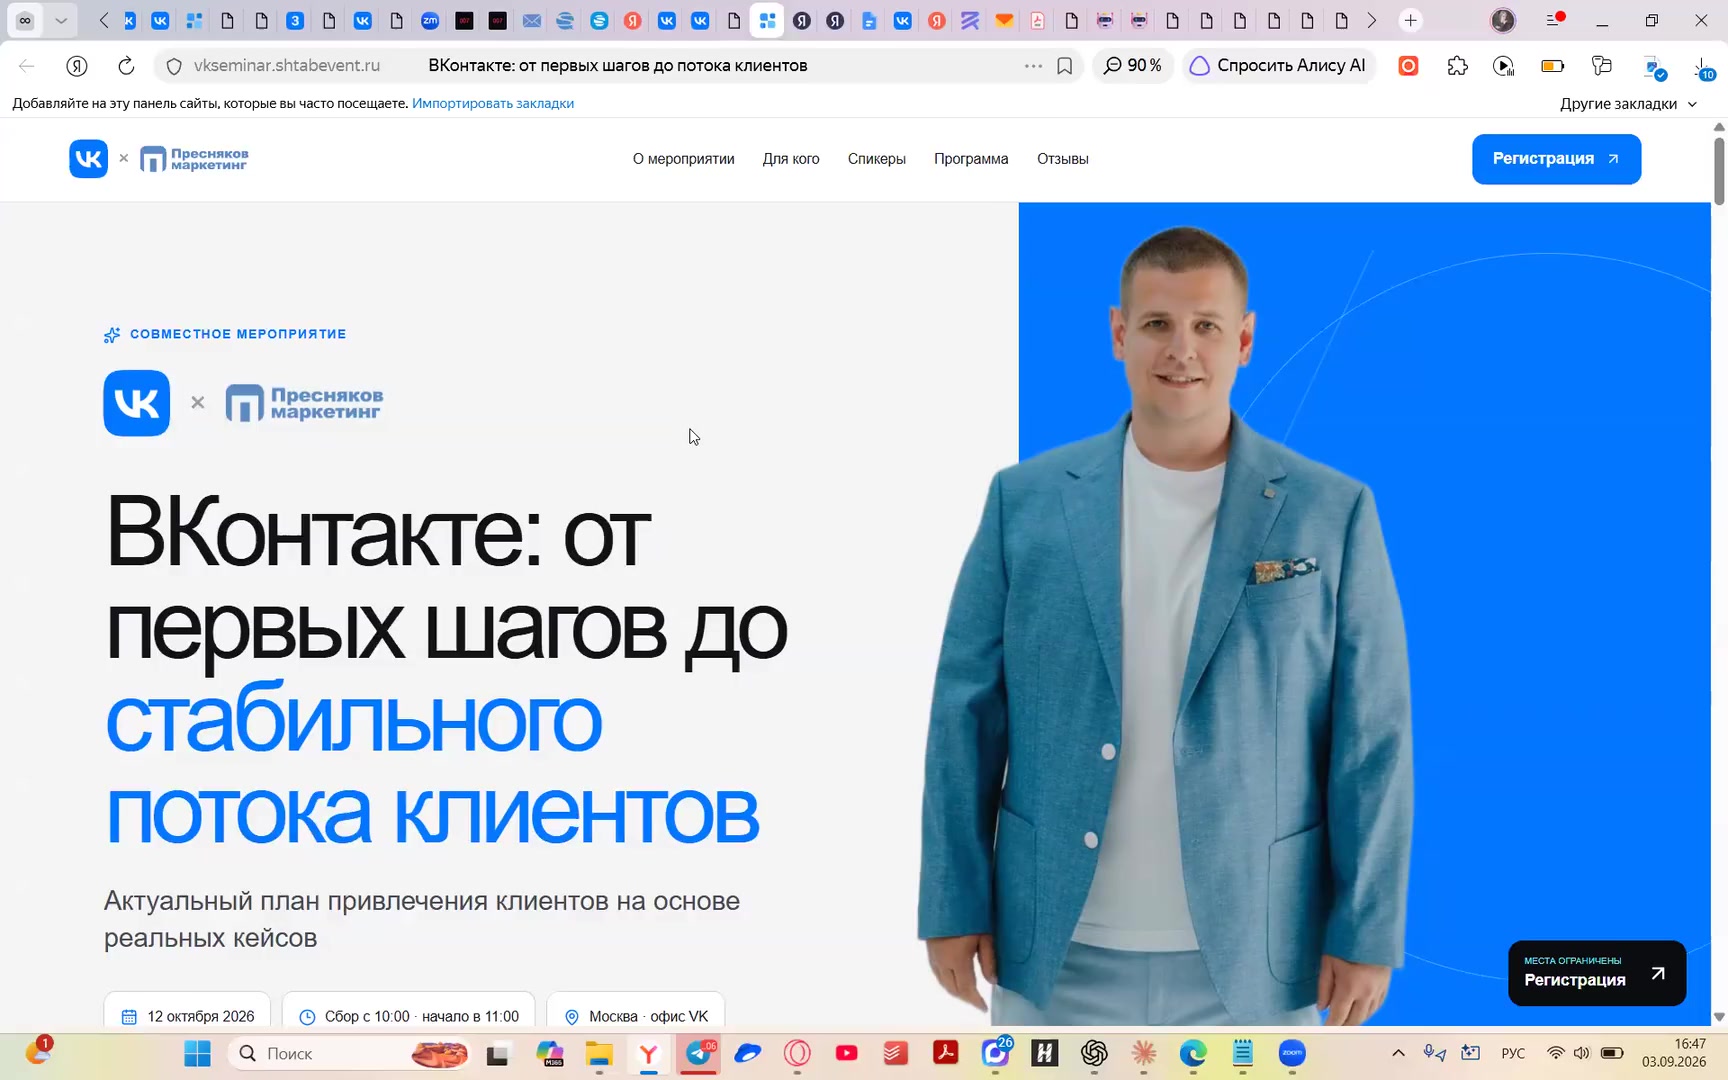Click the VK logo in page header
The height and width of the screenshot is (1080, 1728).
[x=88, y=159]
